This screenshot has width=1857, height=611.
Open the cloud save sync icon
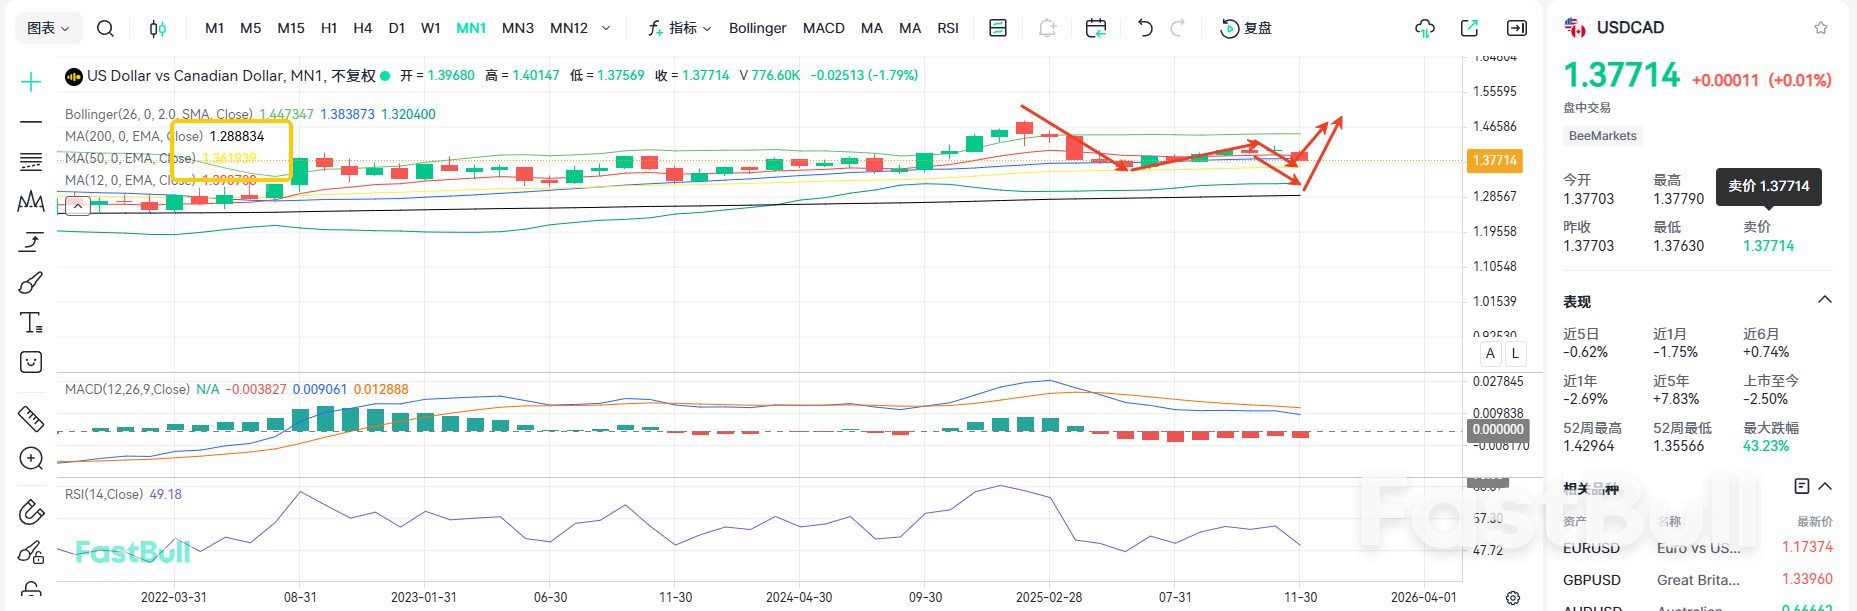(1425, 28)
